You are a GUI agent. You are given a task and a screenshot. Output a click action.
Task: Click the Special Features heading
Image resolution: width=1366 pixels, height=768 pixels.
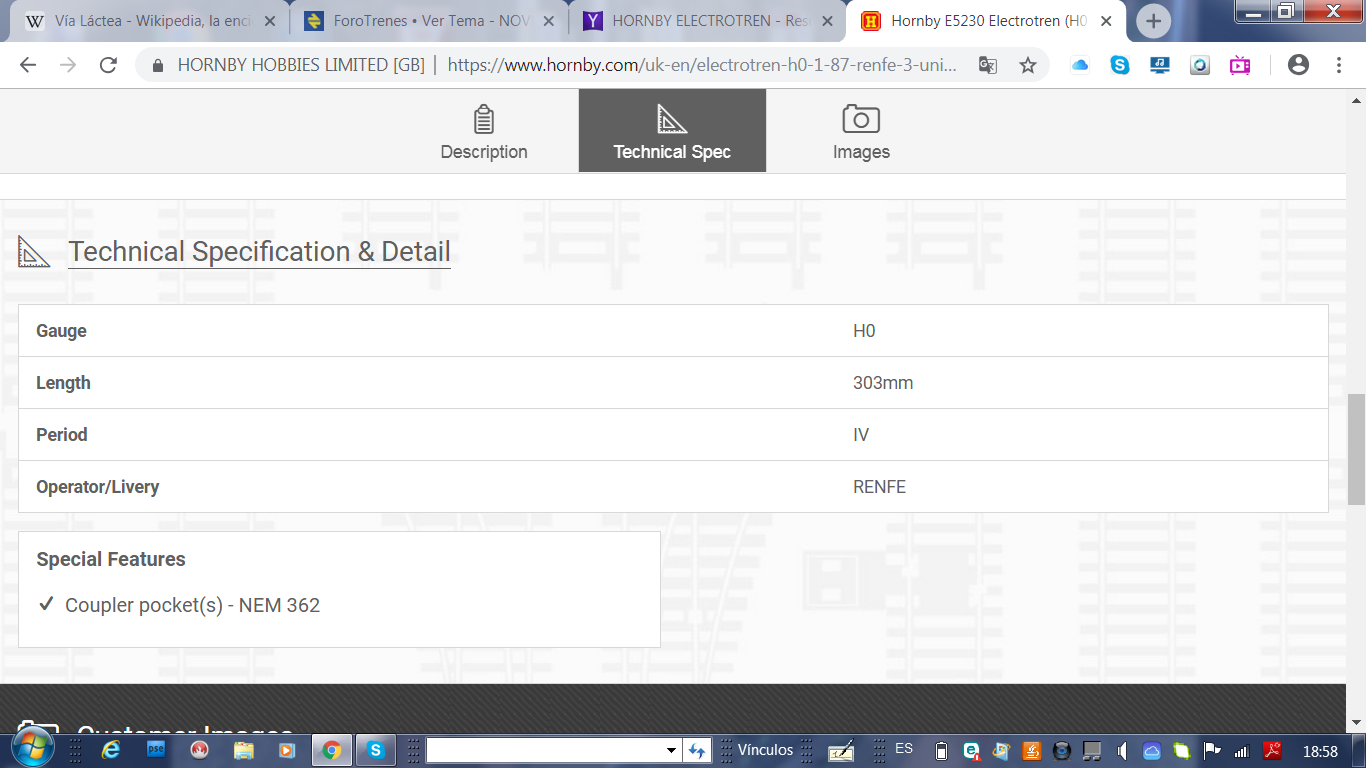tap(111, 559)
